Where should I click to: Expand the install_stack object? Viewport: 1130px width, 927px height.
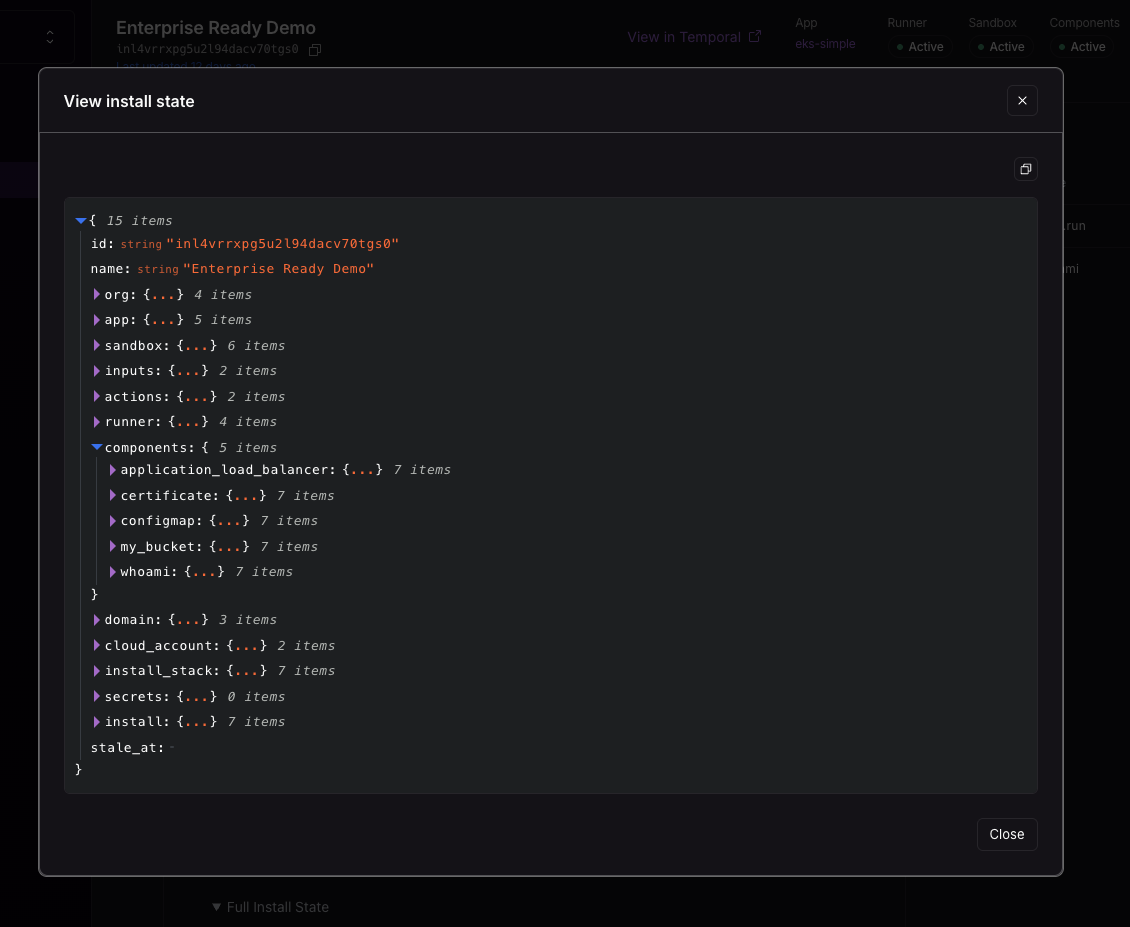click(97, 670)
